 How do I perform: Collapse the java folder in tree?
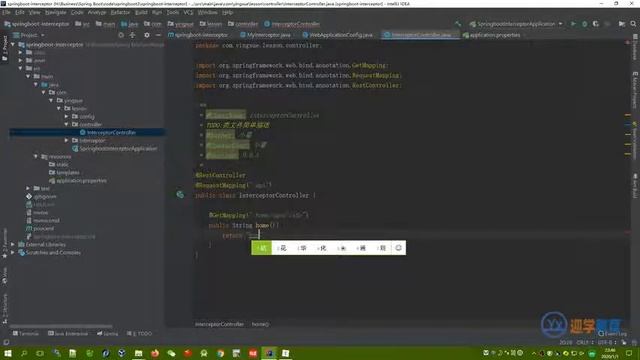[x=36, y=84]
